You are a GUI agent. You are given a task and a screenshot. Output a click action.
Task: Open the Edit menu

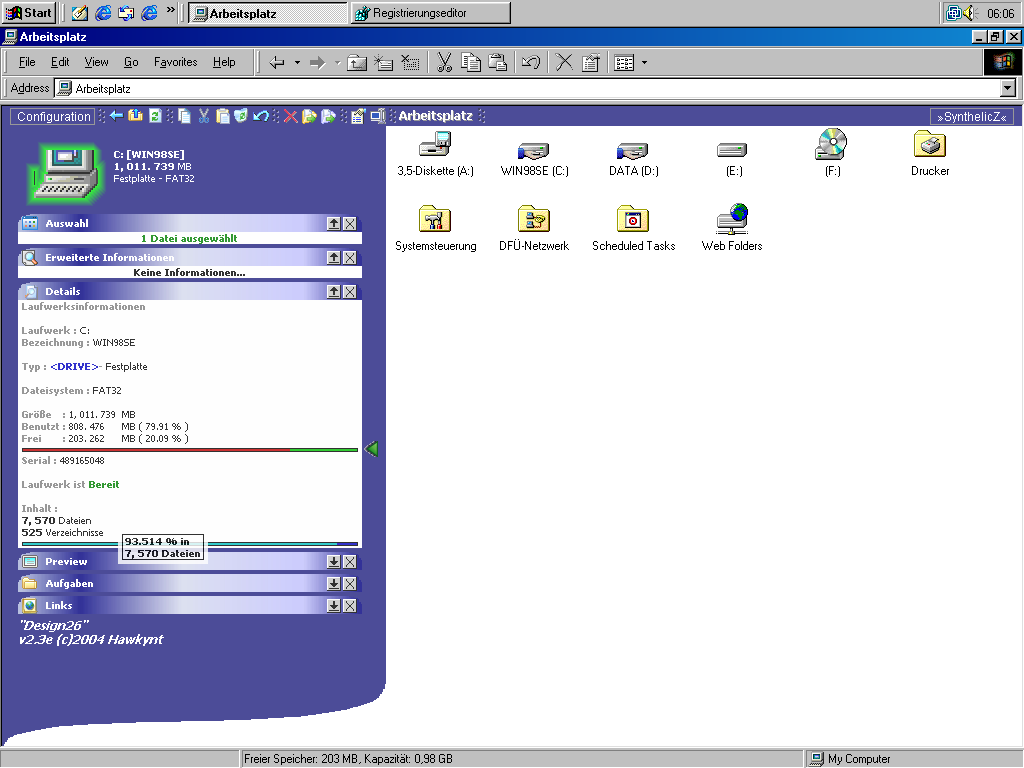tap(60, 62)
